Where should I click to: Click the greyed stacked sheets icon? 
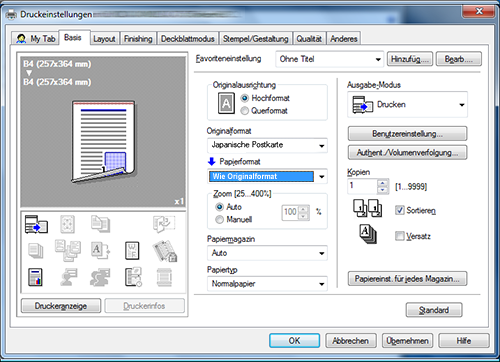(35, 251)
